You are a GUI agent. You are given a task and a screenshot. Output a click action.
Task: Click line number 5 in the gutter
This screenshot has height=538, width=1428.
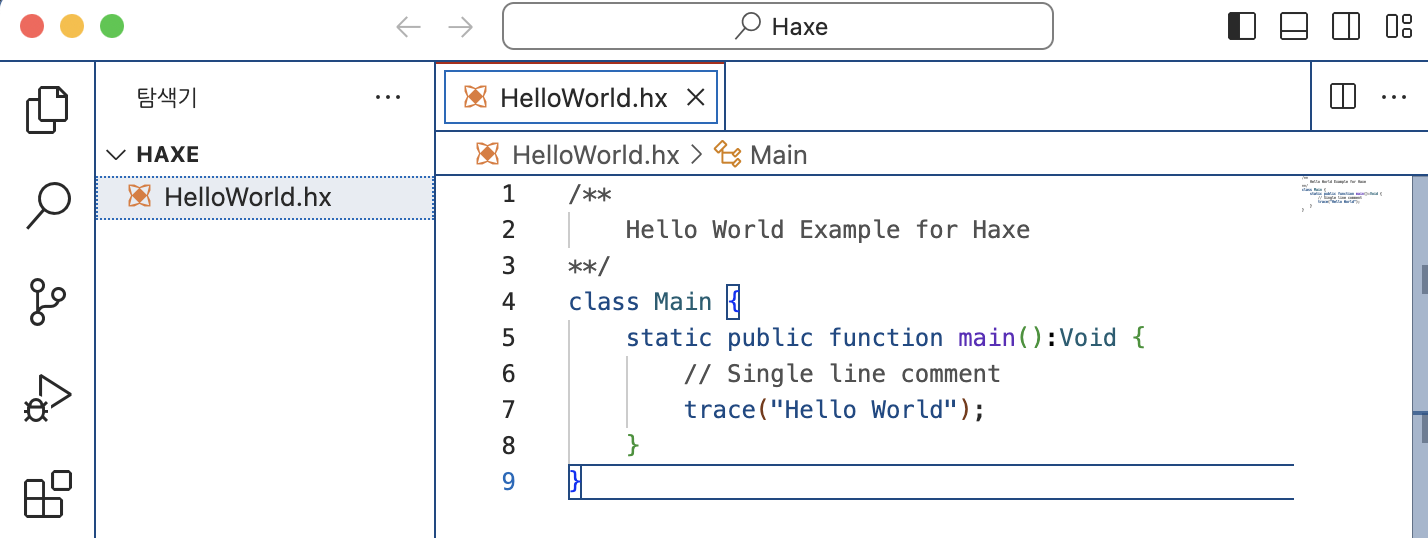coord(509,338)
